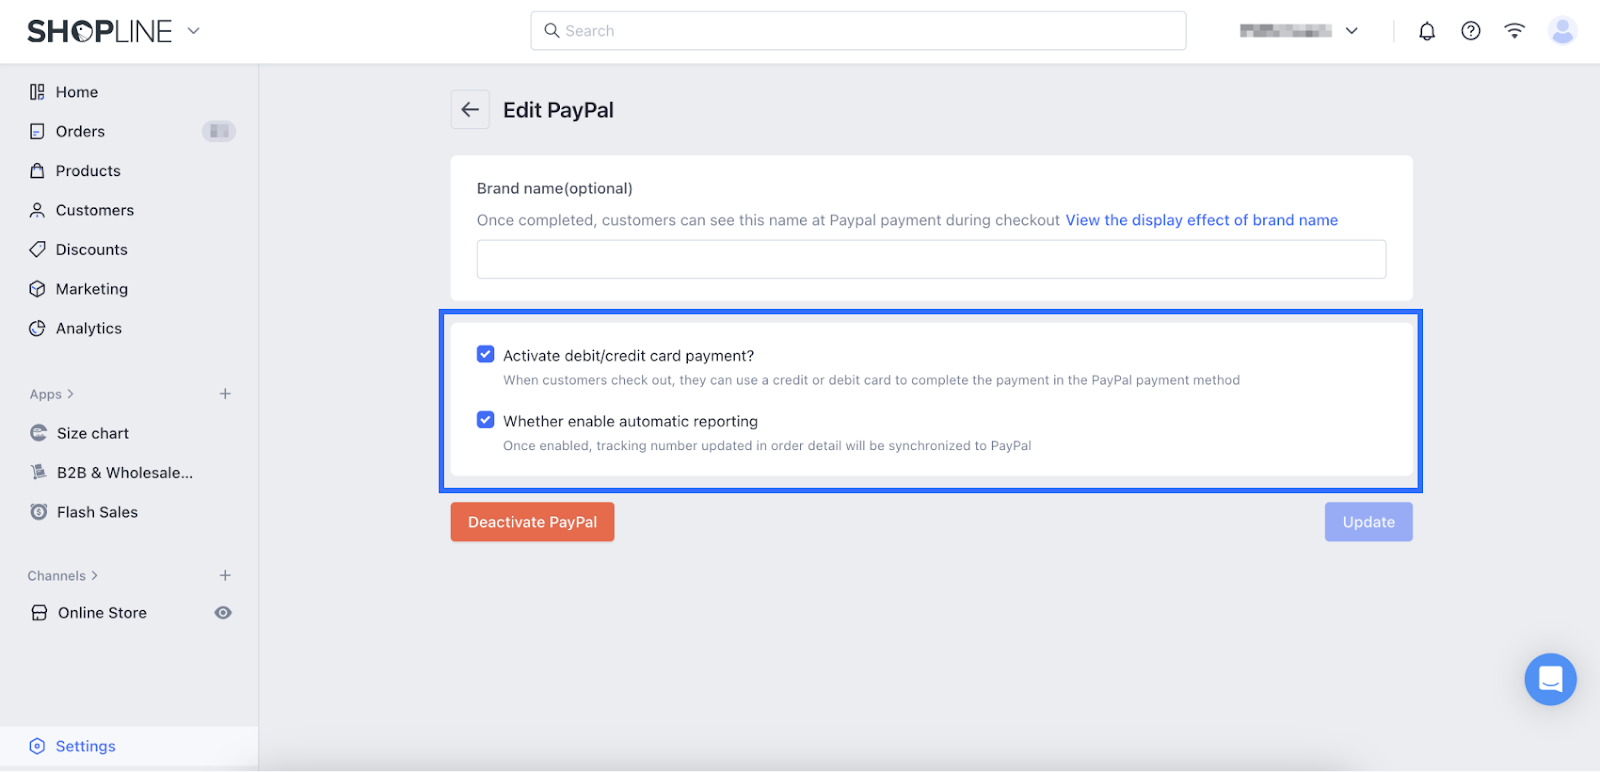The width and height of the screenshot is (1600, 772).
Task: Click the Settings gear icon
Action: tap(37, 746)
